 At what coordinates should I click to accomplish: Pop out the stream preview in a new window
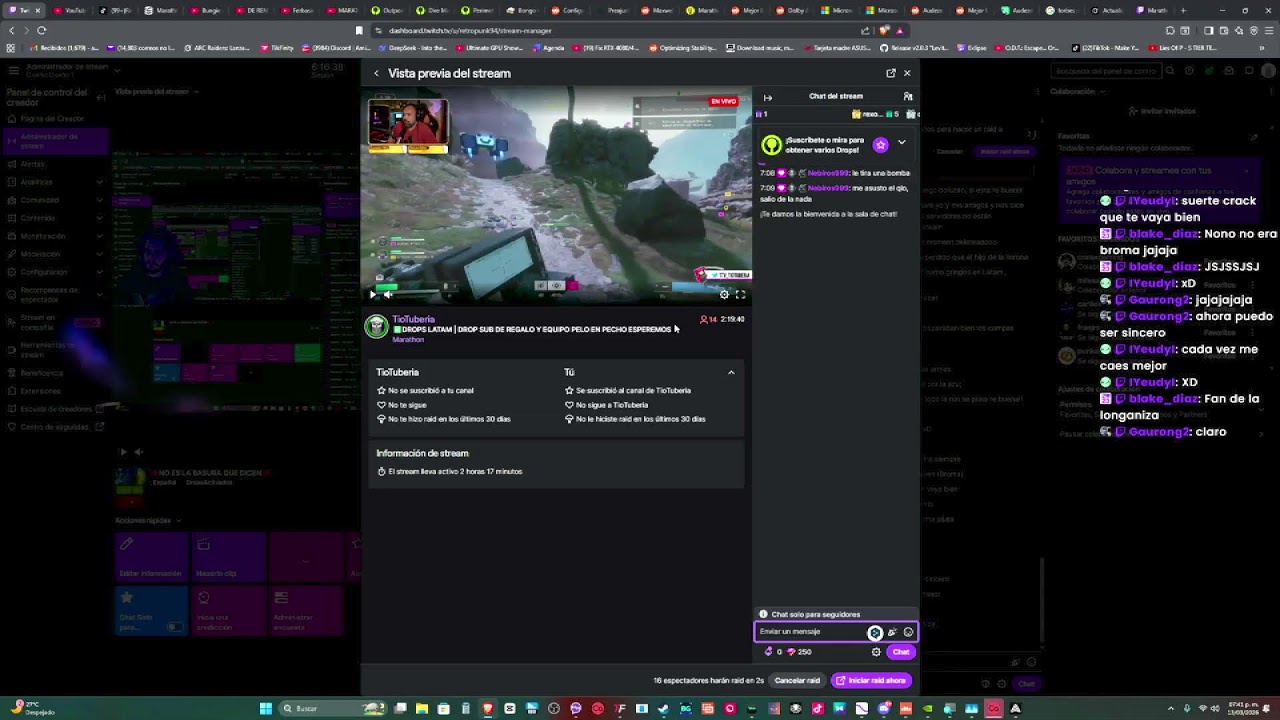point(891,73)
